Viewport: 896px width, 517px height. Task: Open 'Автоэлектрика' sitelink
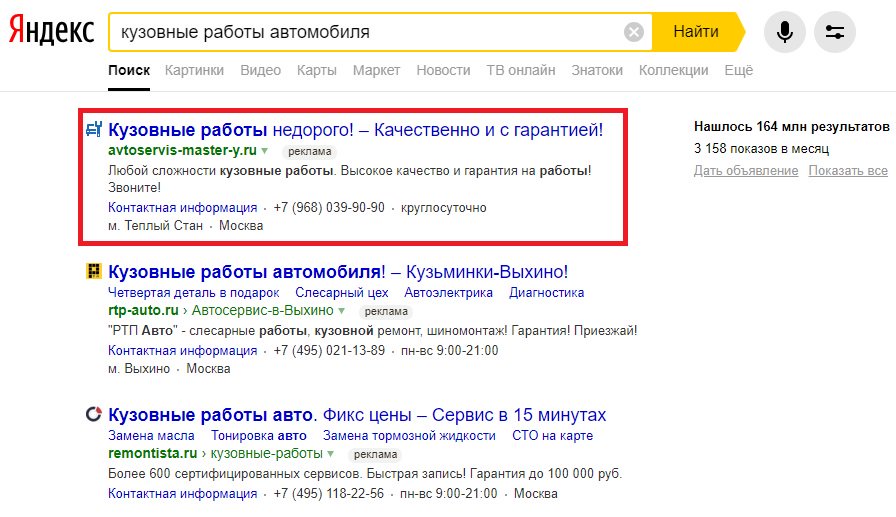[449, 292]
